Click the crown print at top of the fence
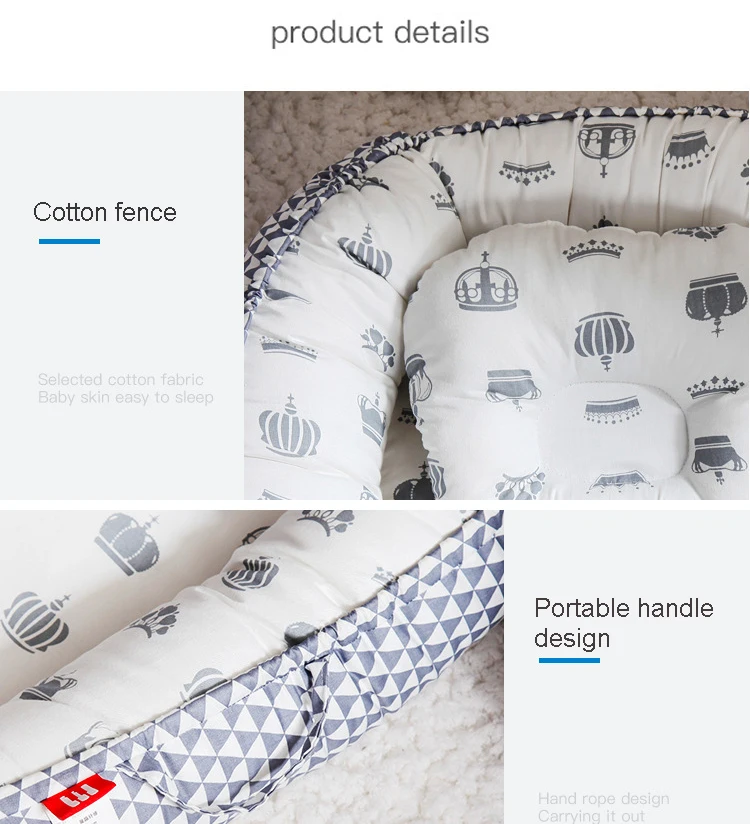The image size is (750, 824). (606, 148)
